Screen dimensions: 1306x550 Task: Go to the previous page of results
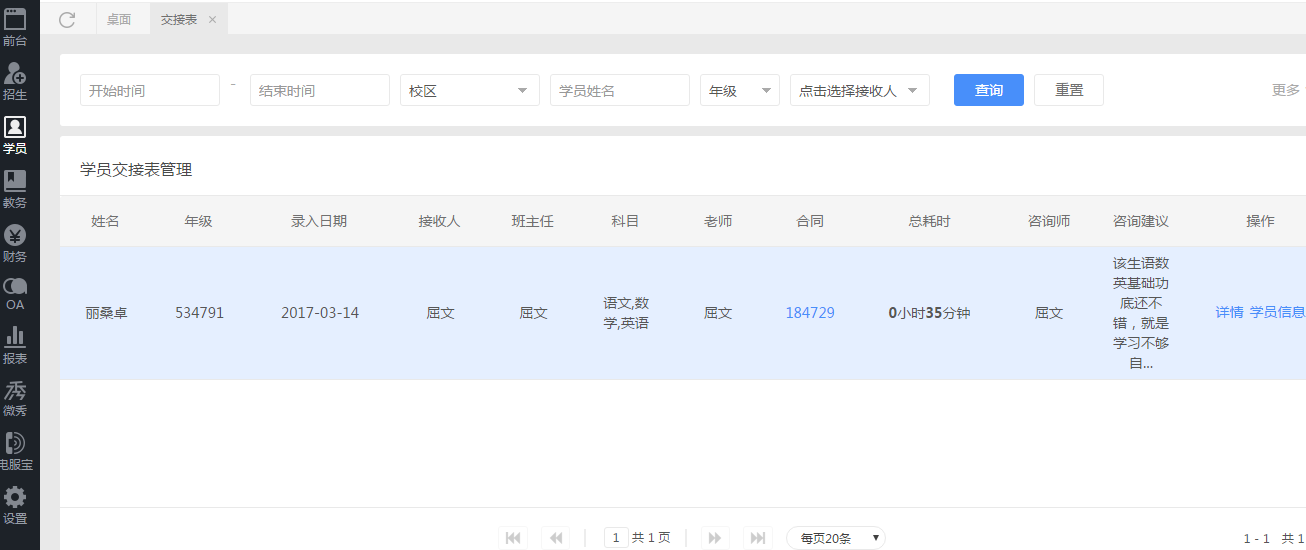coord(555,538)
